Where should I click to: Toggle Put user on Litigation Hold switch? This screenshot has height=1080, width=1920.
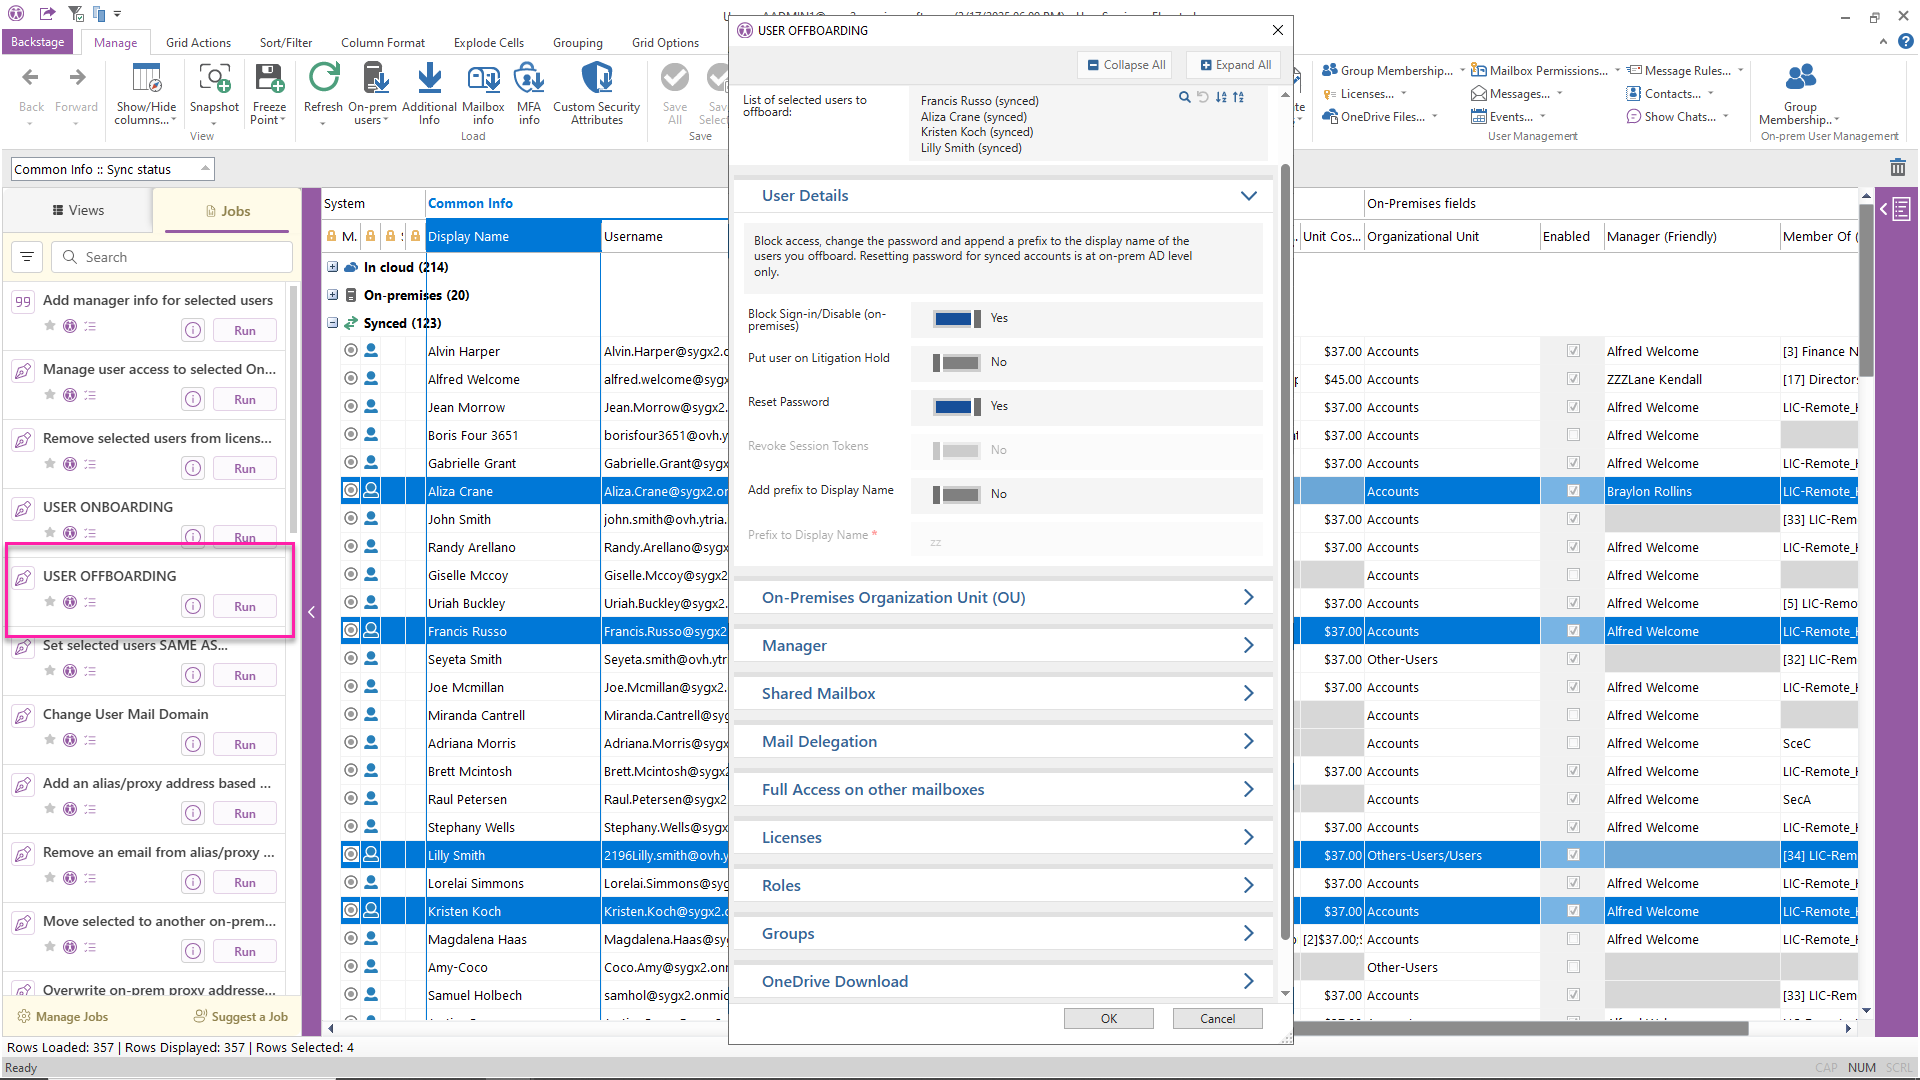coord(957,362)
